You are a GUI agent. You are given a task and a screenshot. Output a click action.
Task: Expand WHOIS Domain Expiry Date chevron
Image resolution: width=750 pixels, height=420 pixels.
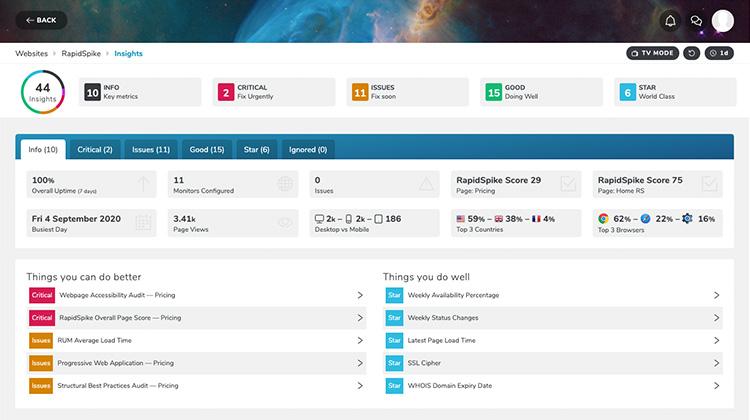(x=717, y=386)
